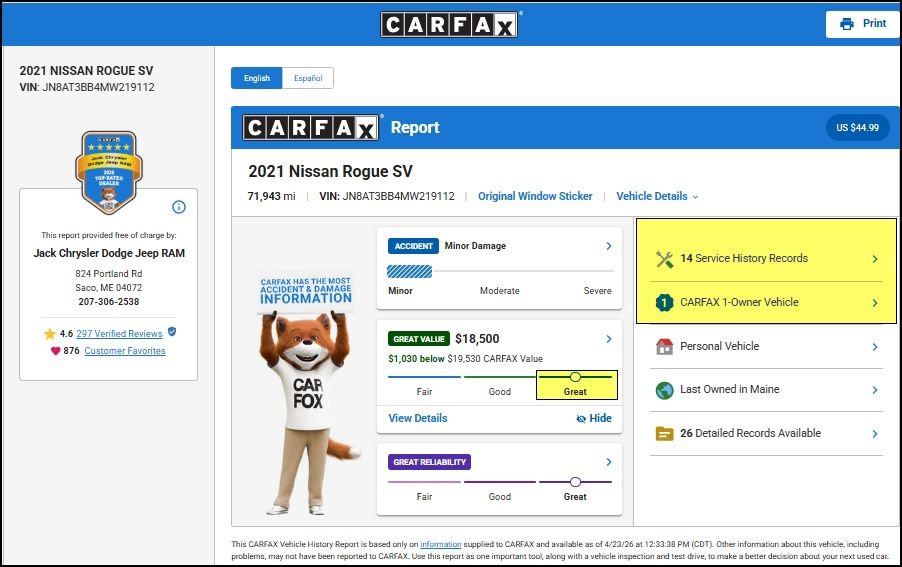Click the $18,500 price text

point(477,339)
